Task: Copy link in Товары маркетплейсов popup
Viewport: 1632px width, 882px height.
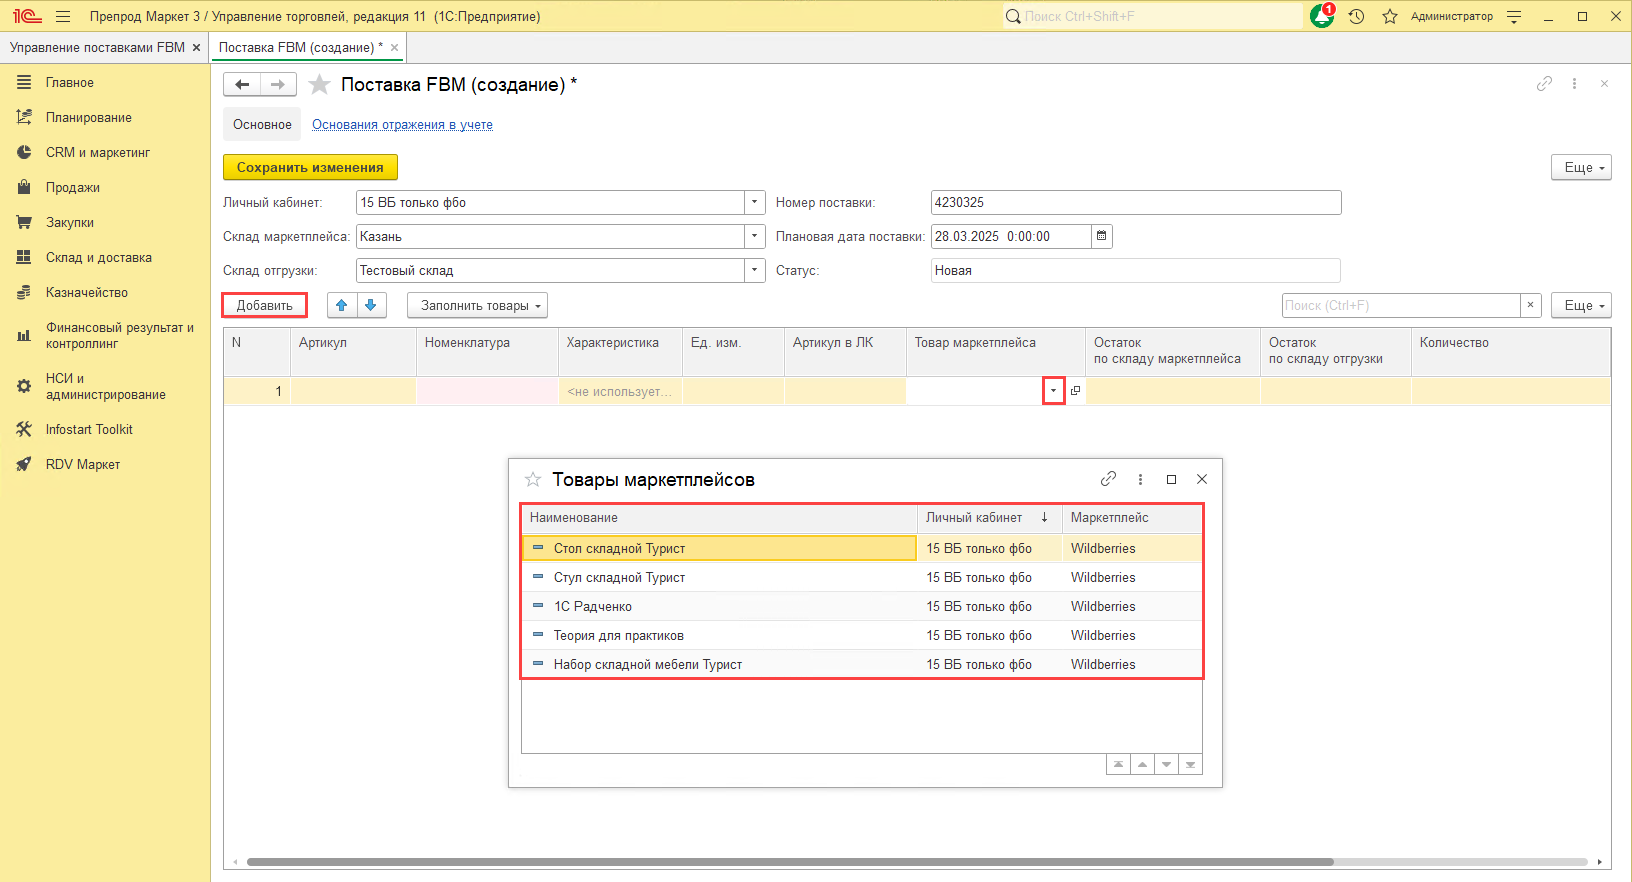Action: point(1108,479)
